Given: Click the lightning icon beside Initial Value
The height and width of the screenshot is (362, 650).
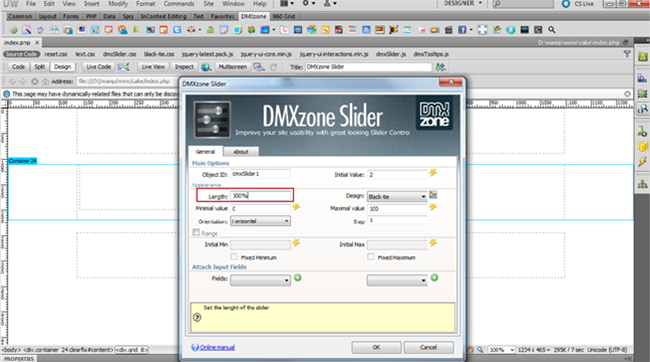Looking at the screenshot, I should [433, 172].
